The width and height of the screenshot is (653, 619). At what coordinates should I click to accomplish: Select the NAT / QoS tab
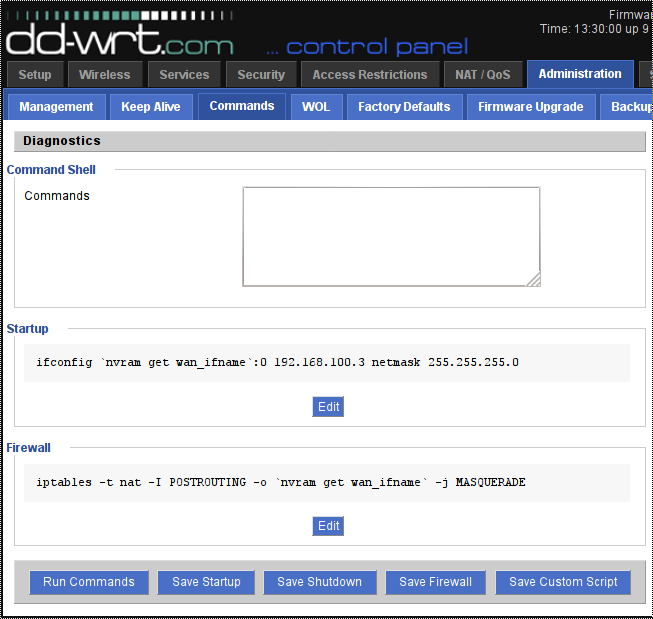(483, 75)
